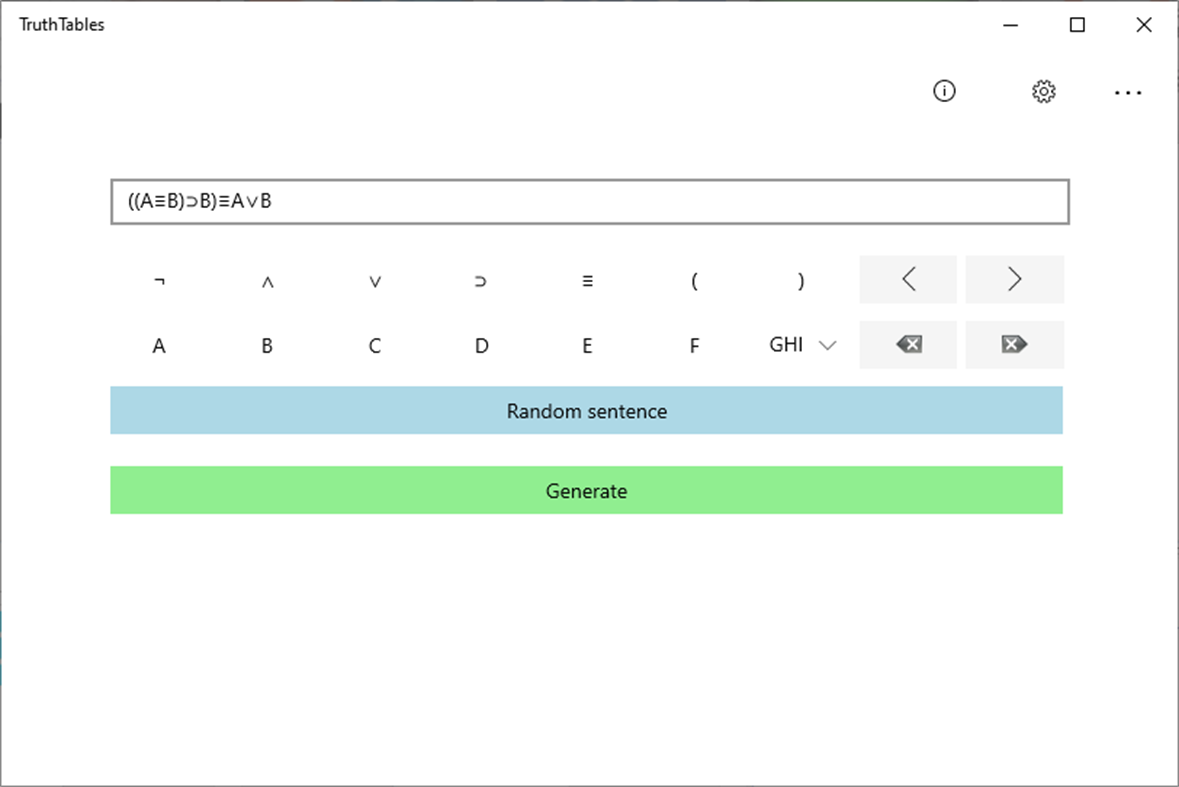
Task: Generate a random sentence
Action: tap(586, 410)
